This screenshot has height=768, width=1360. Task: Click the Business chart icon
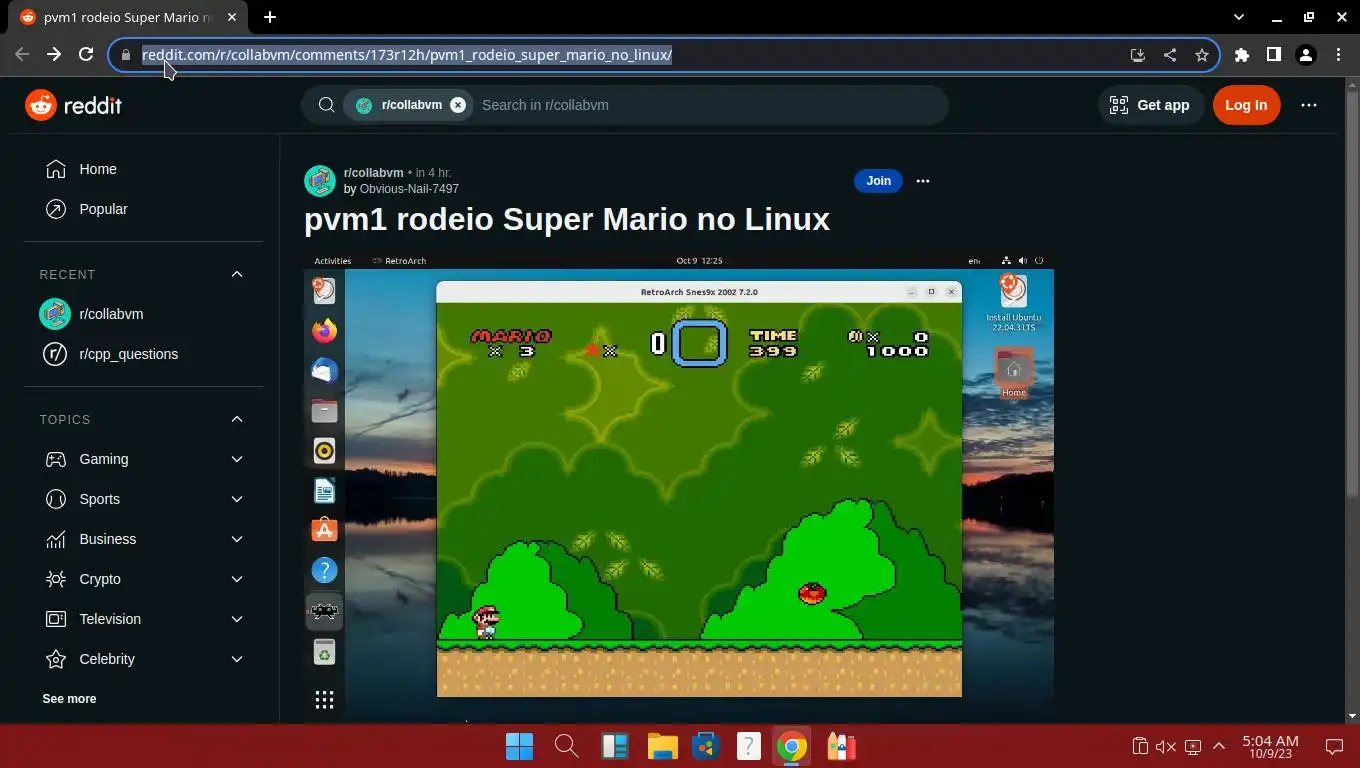click(56, 539)
